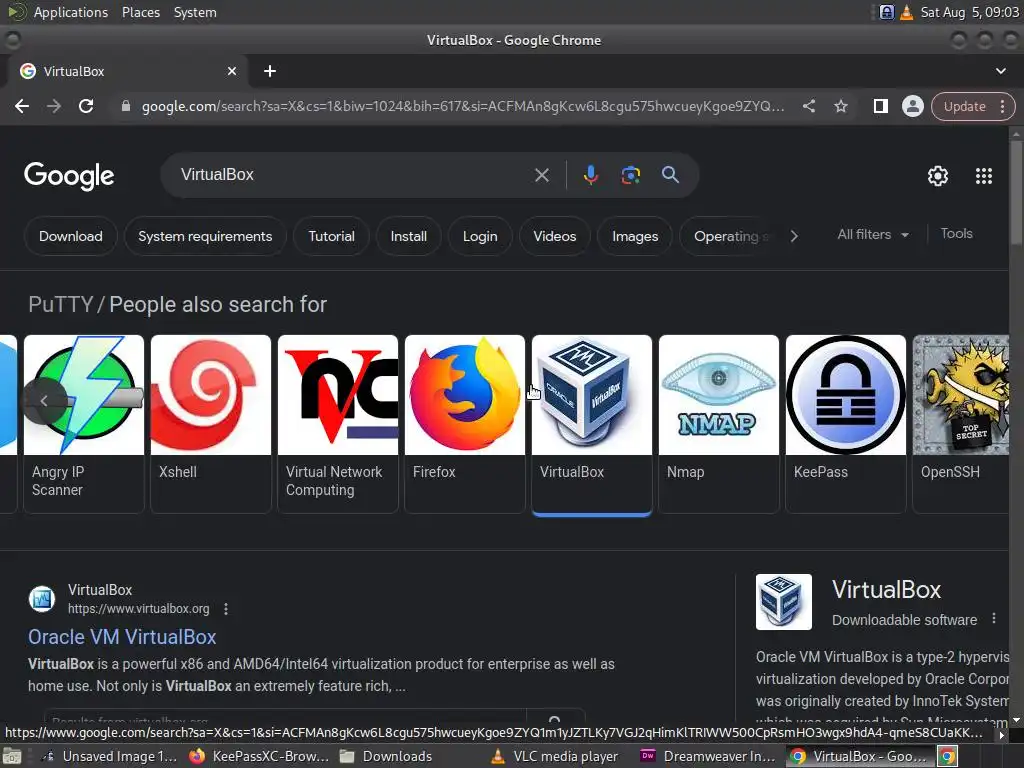Click the PuTTY breadcrumb heading
1024x768 pixels.
(x=61, y=304)
